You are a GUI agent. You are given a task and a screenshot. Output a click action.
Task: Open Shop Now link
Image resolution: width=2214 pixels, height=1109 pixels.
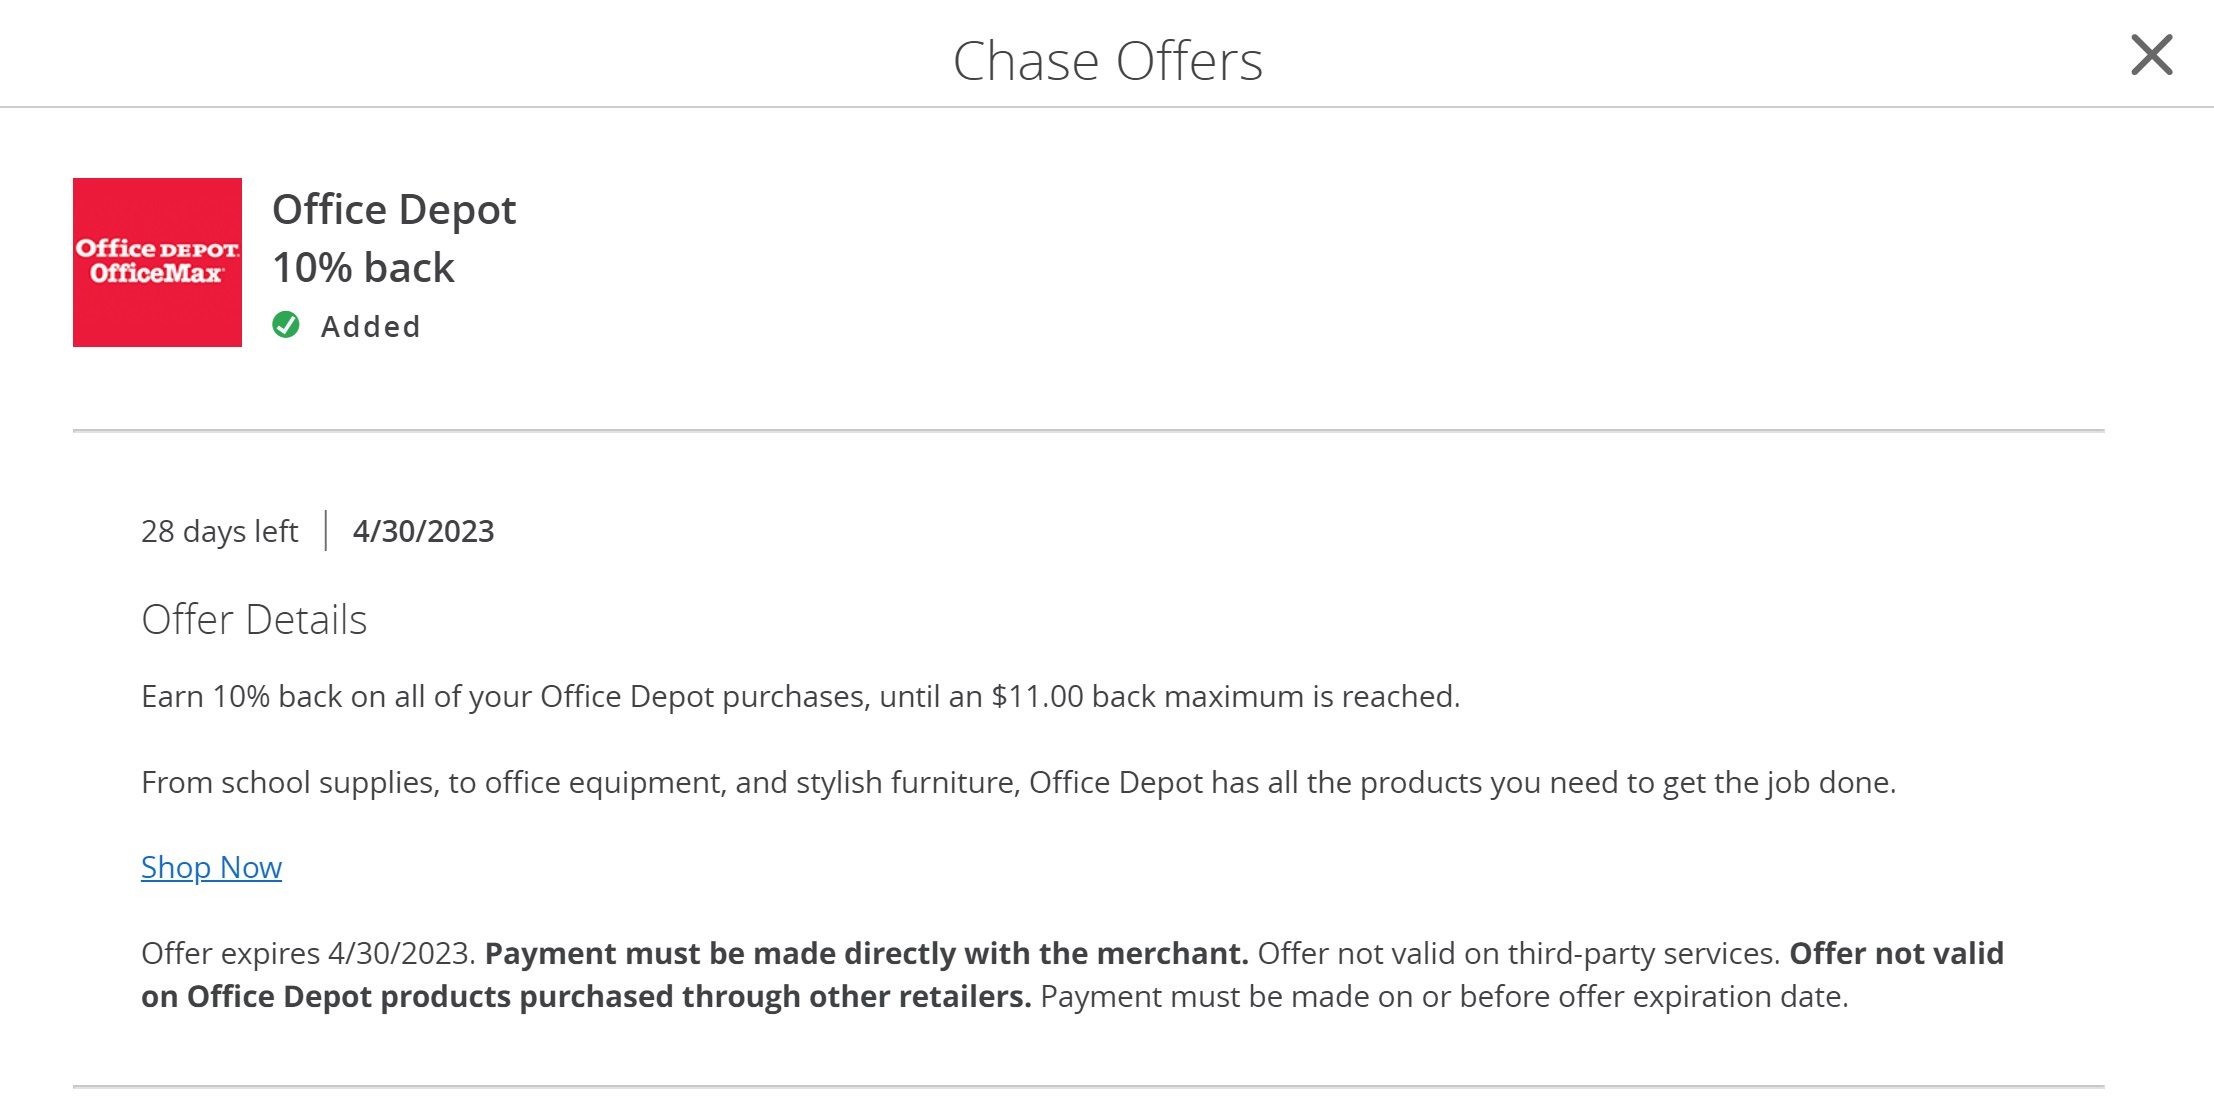tap(210, 867)
